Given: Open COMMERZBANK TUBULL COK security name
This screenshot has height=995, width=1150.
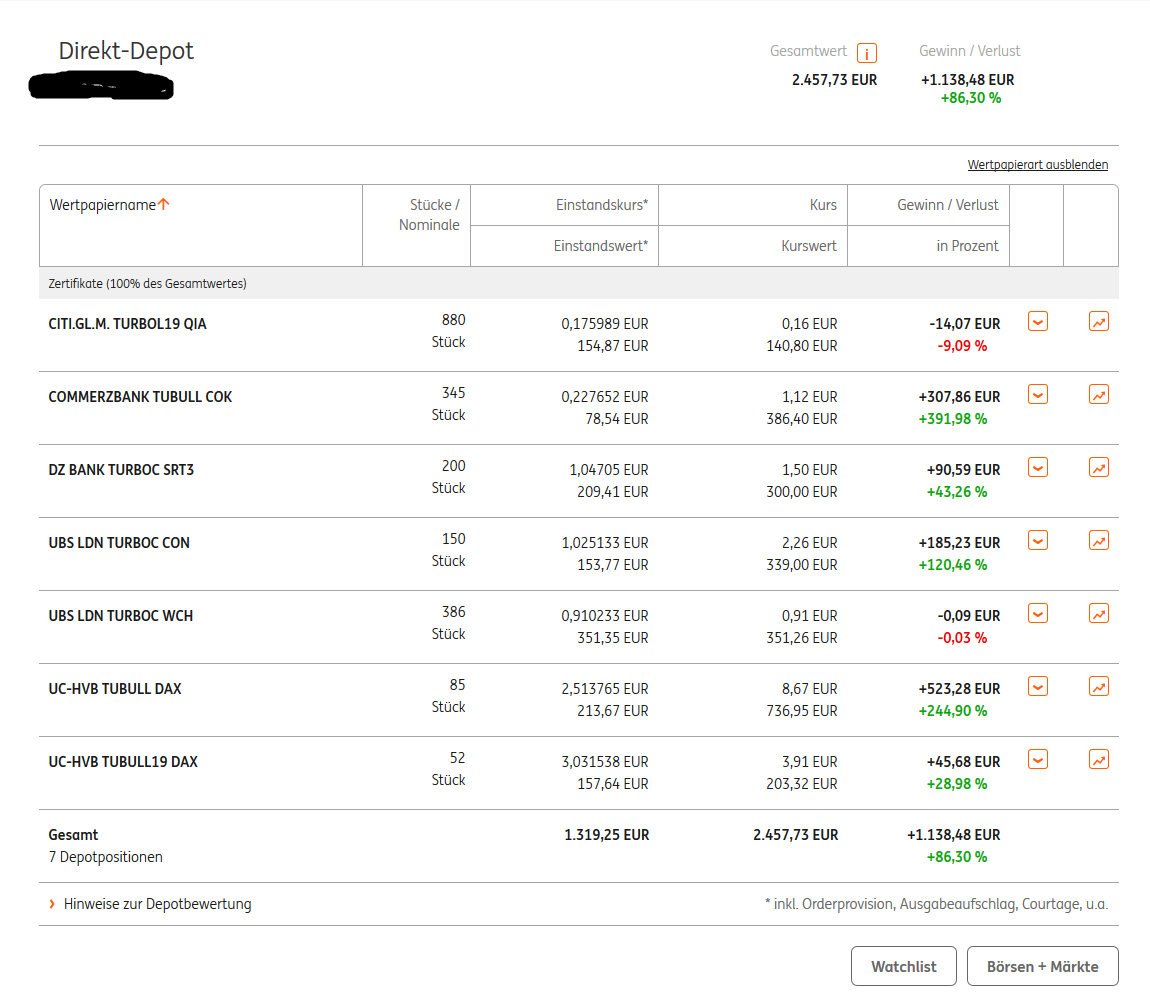Looking at the screenshot, I should (140, 397).
